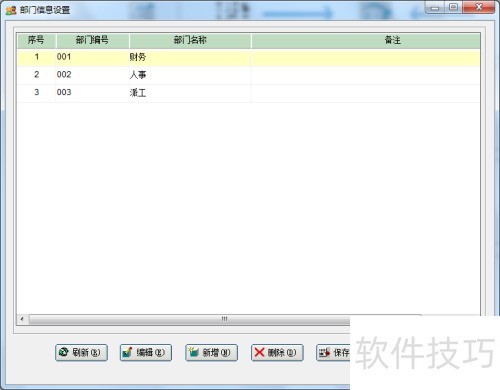Viewport: 500px width, 390px height.
Task: Sort by the 部门名称 column header
Action: [x=190, y=41]
